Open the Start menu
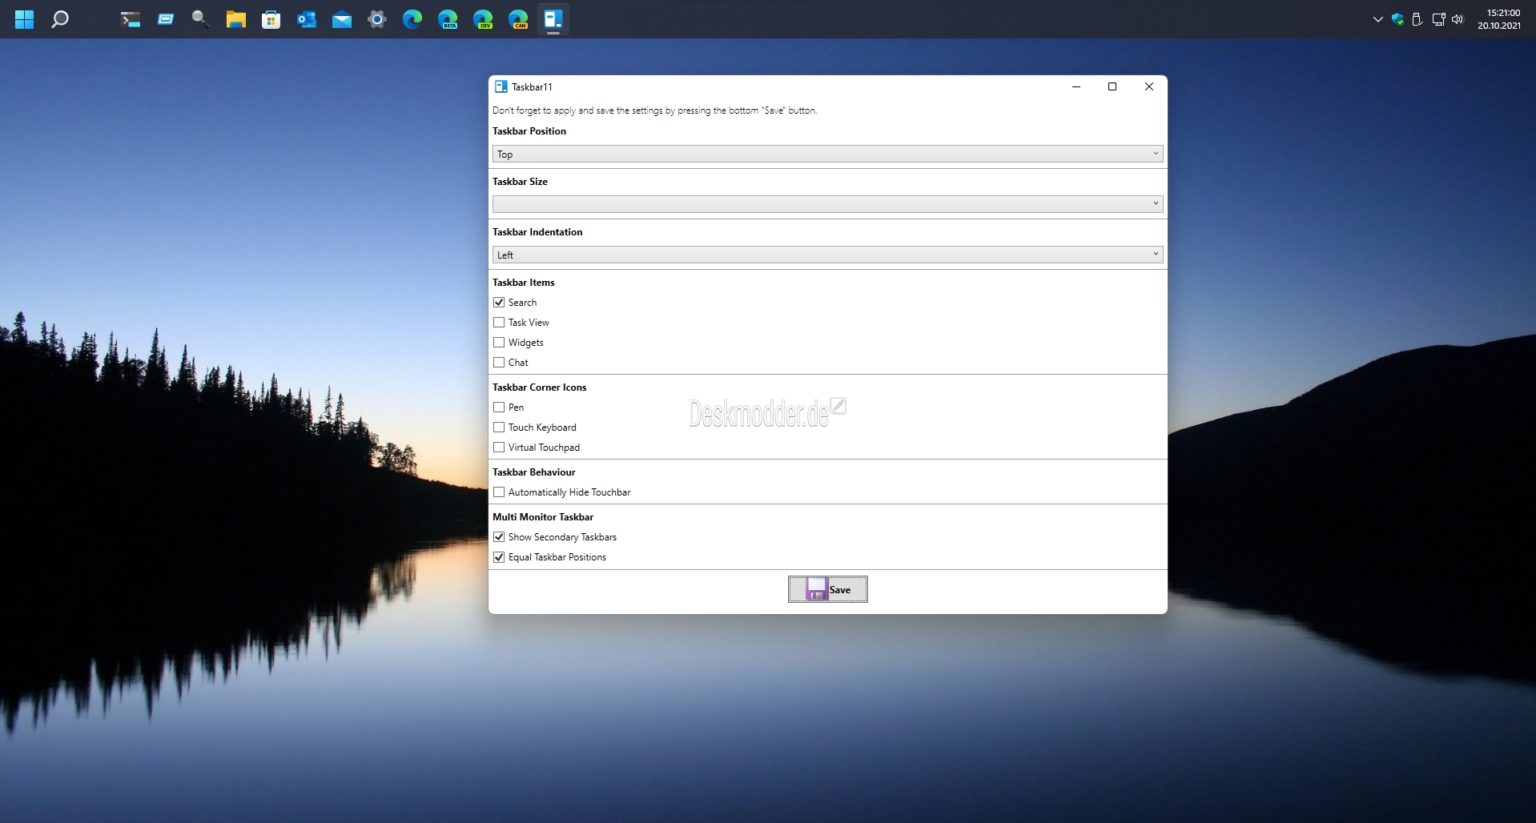Viewport: 1536px width, 823px height. (x=23, y=18)
